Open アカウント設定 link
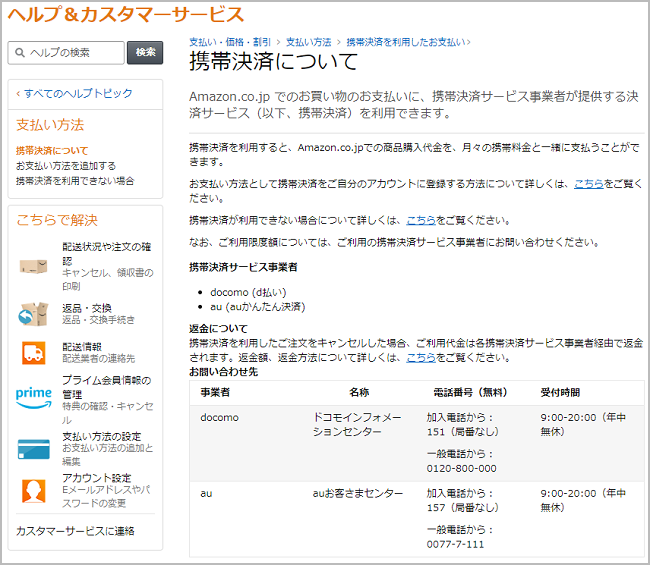Viewport: 650px width, 565px height. pyautogui.click(x=97, y=478)
